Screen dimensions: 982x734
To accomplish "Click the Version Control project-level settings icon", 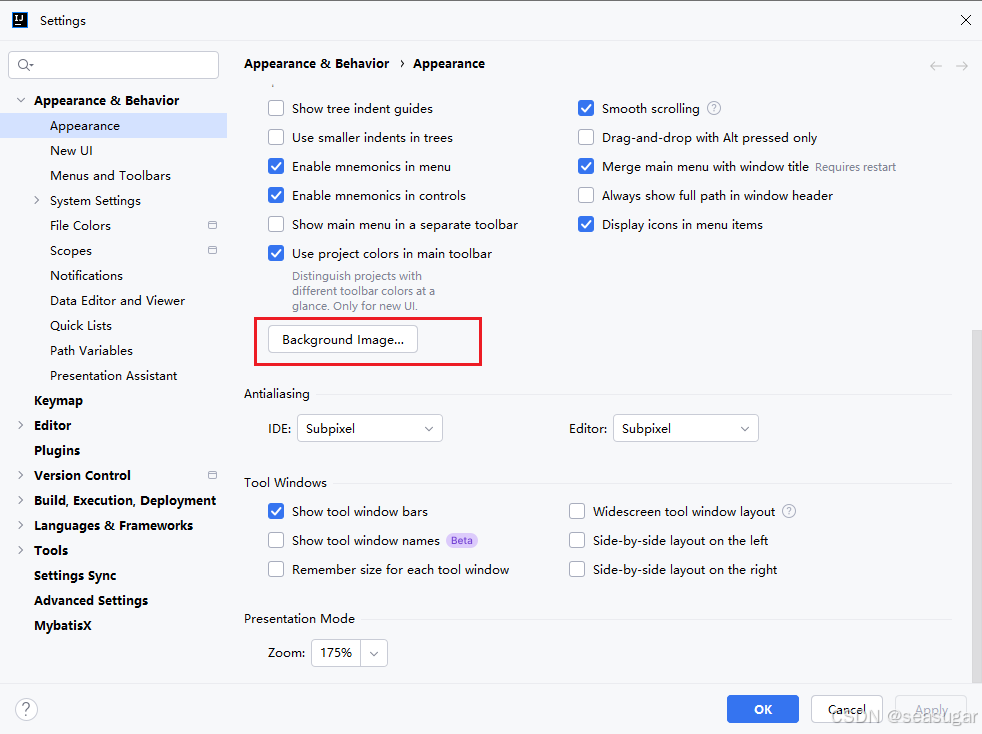I will pyautogui.click(x=212, y=475).
